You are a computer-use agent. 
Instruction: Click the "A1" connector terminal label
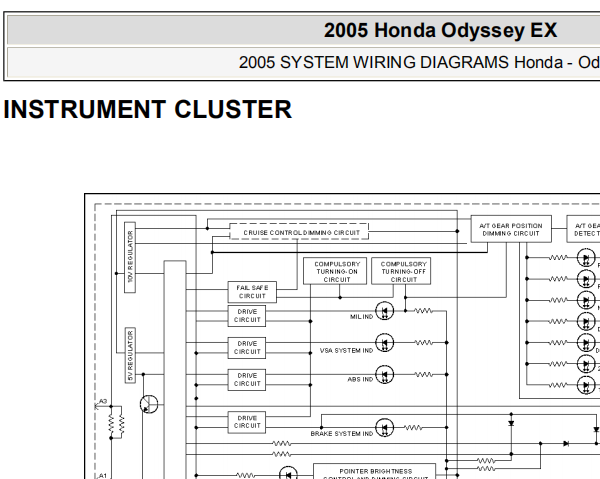coord(103,476)
